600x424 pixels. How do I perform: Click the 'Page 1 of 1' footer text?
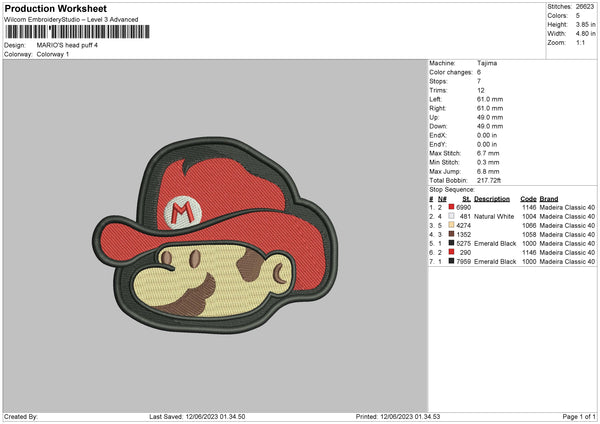pyautogui.click(x=579, y=416)
